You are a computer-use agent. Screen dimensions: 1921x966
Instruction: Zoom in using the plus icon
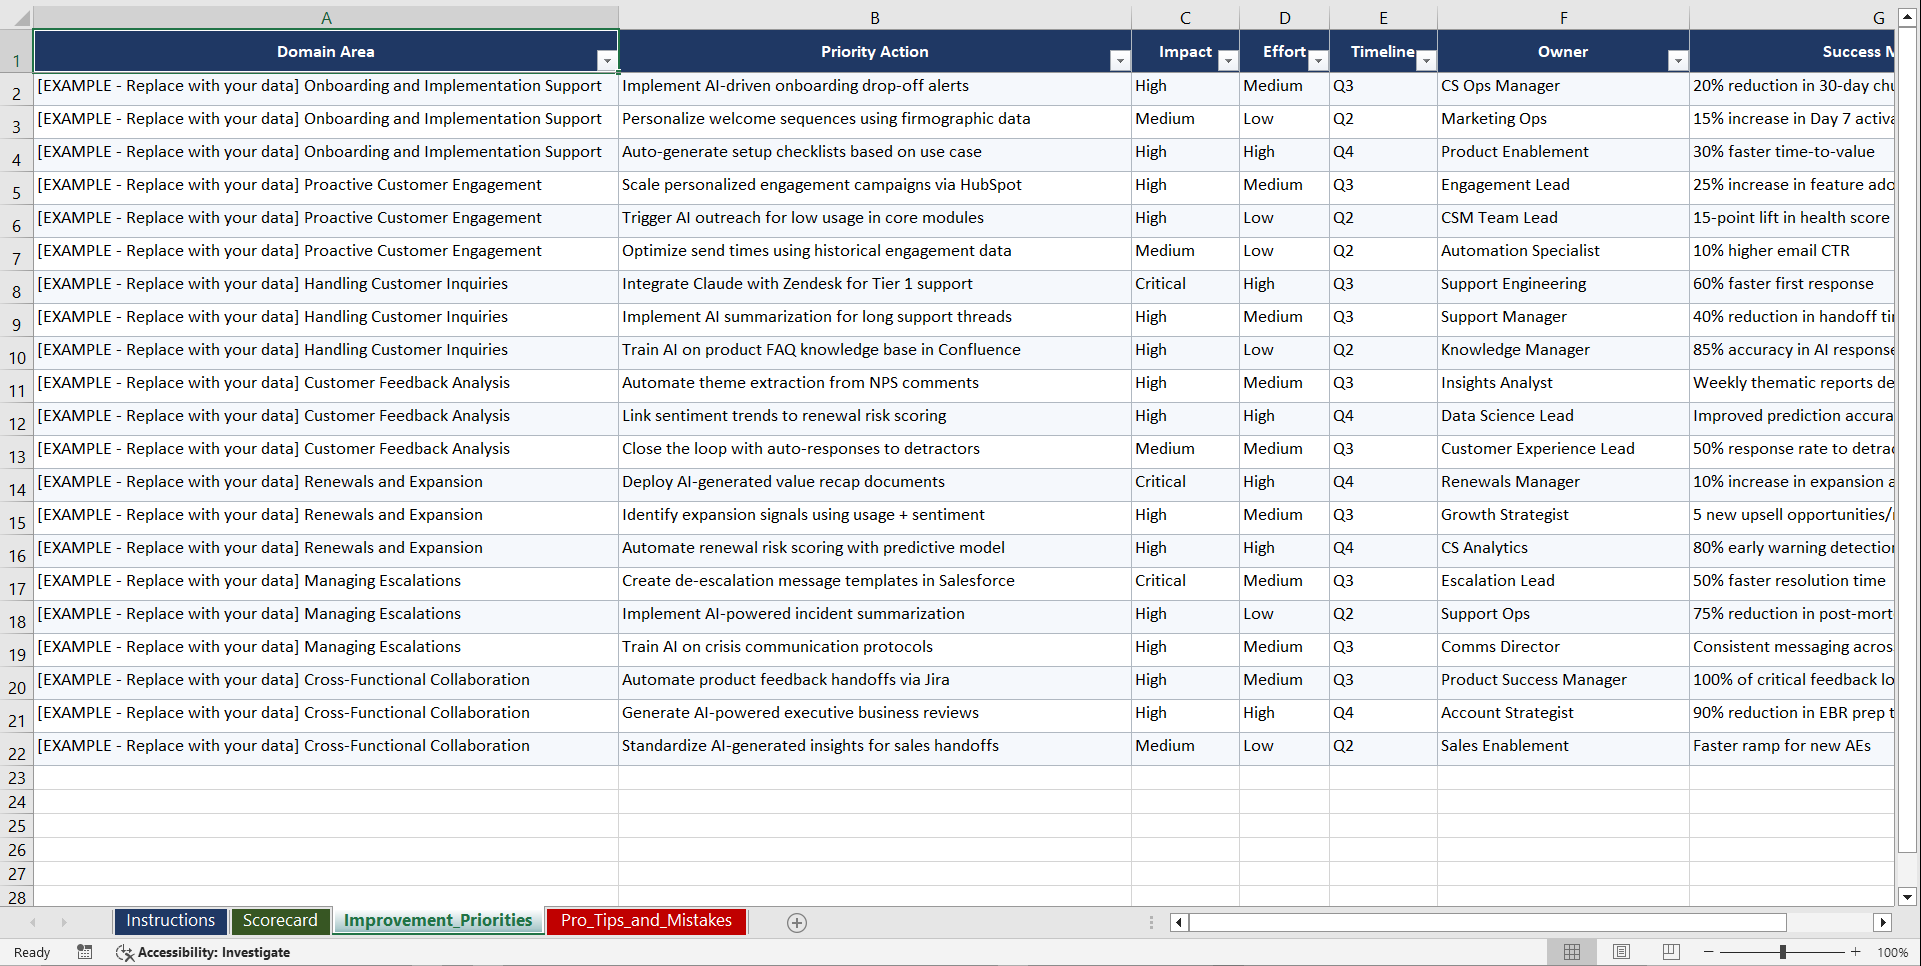point(1856,952)
